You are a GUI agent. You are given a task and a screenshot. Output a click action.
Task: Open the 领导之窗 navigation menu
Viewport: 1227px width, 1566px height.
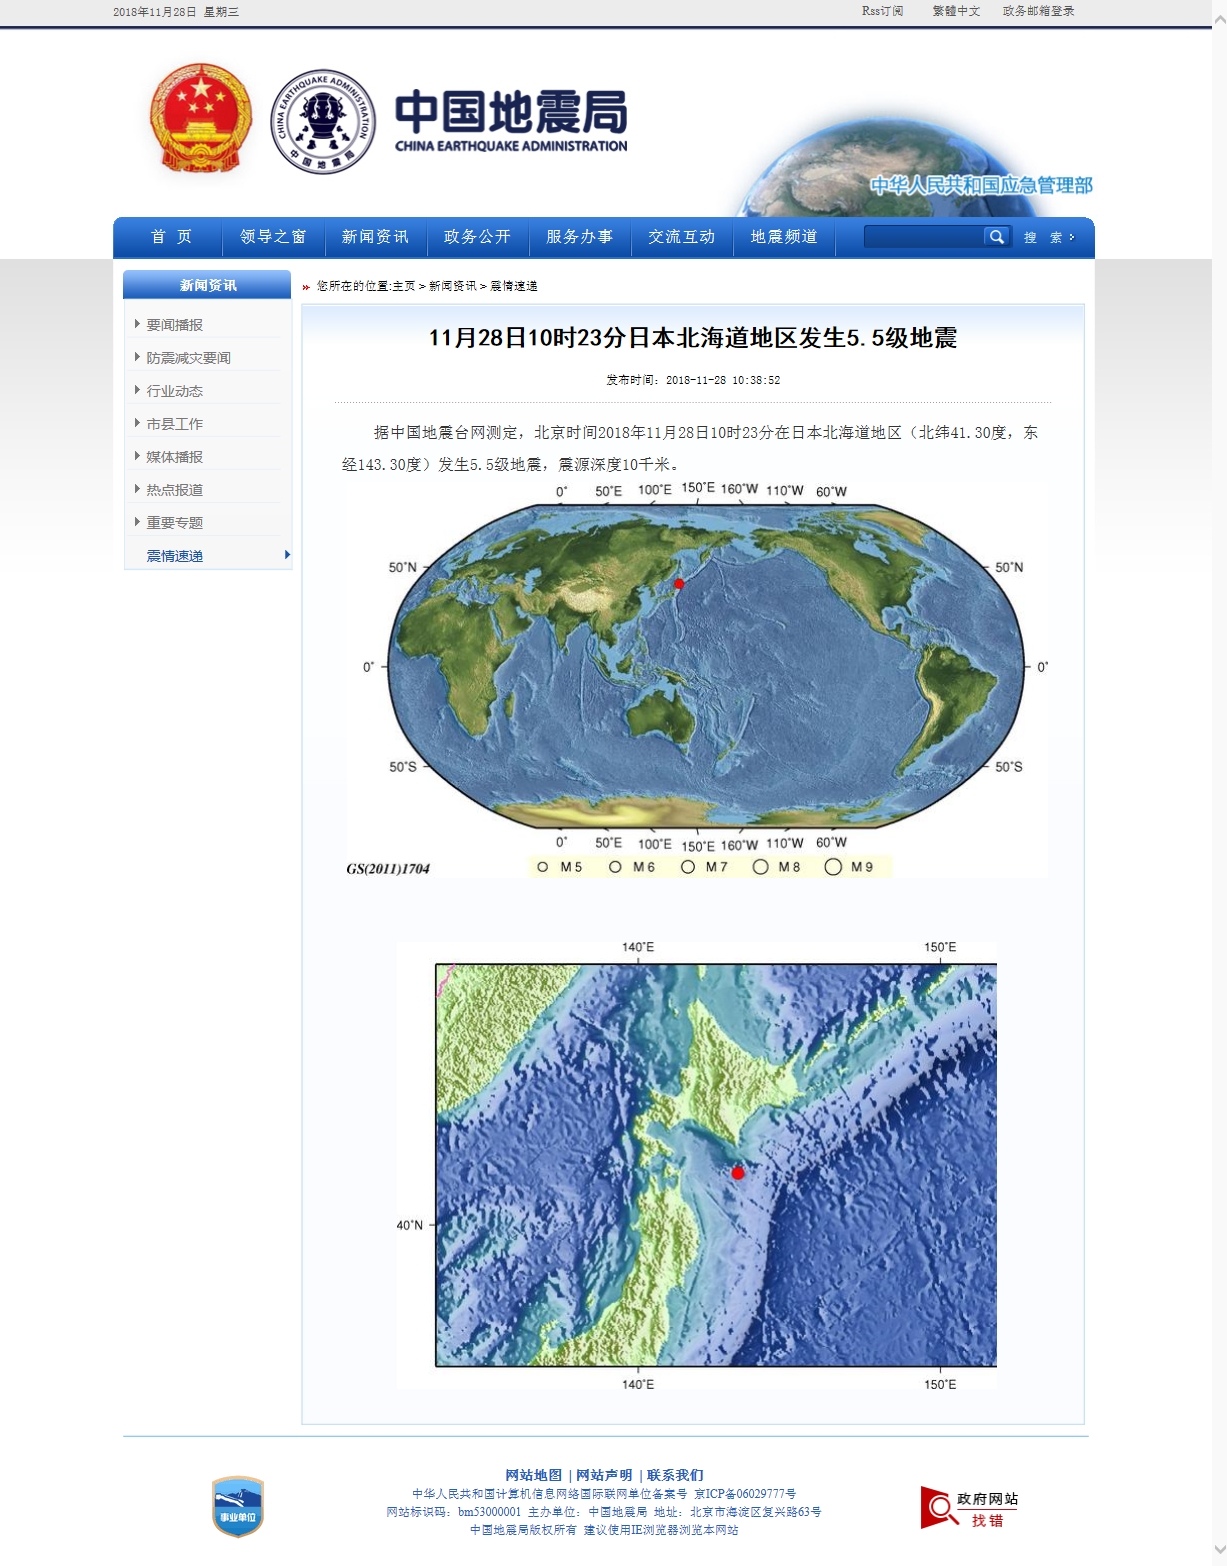[x=273, y=237]
